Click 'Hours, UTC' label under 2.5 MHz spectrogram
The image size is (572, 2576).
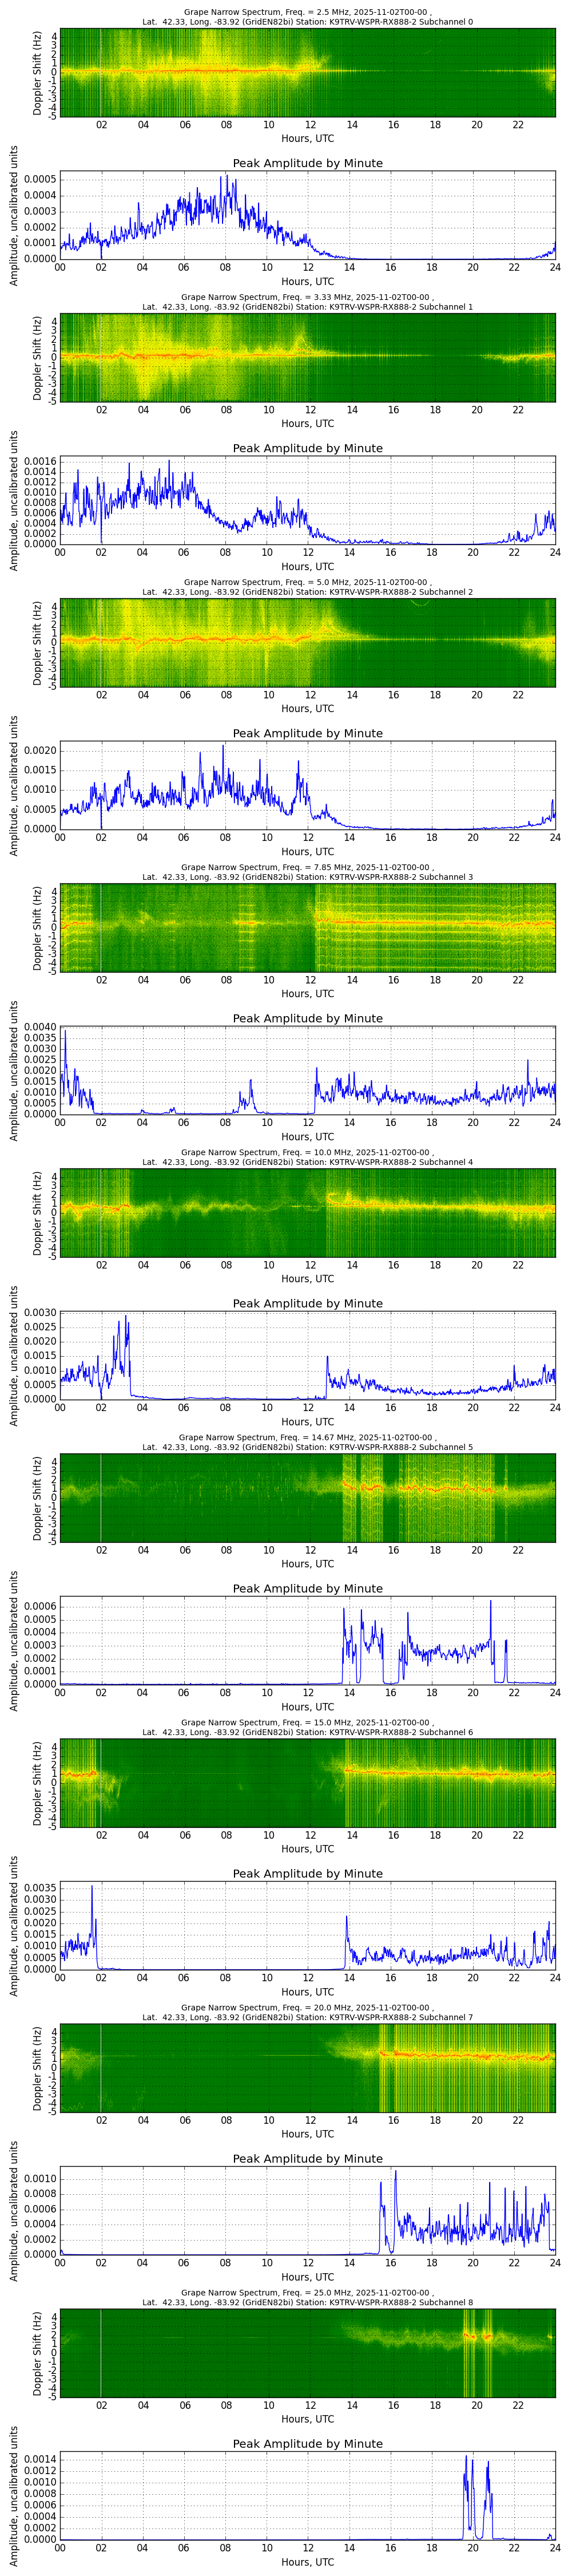(x=308, y=138)
